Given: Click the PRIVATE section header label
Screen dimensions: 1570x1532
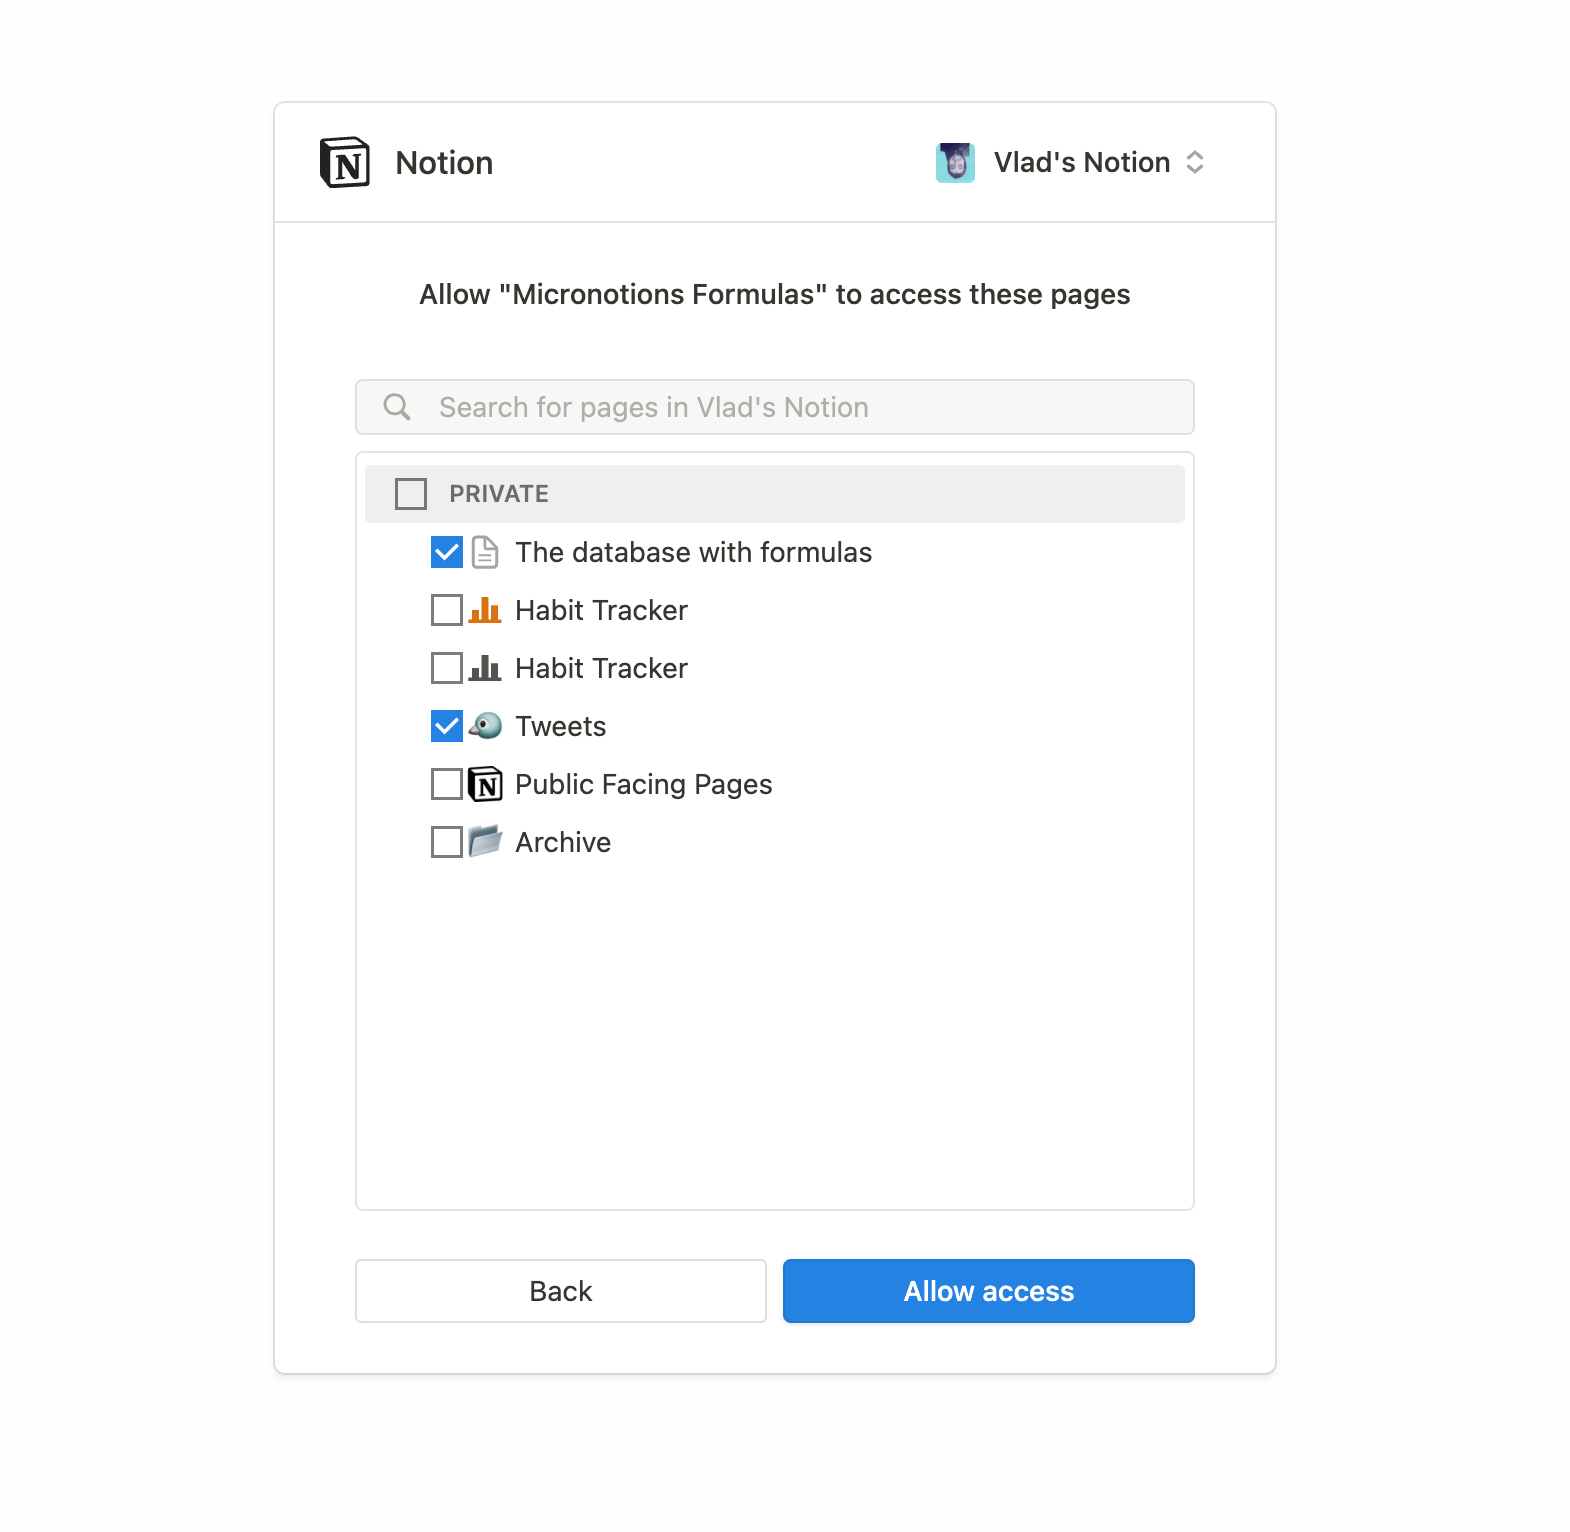Looking at the screenshot, I should pos(499,494).
